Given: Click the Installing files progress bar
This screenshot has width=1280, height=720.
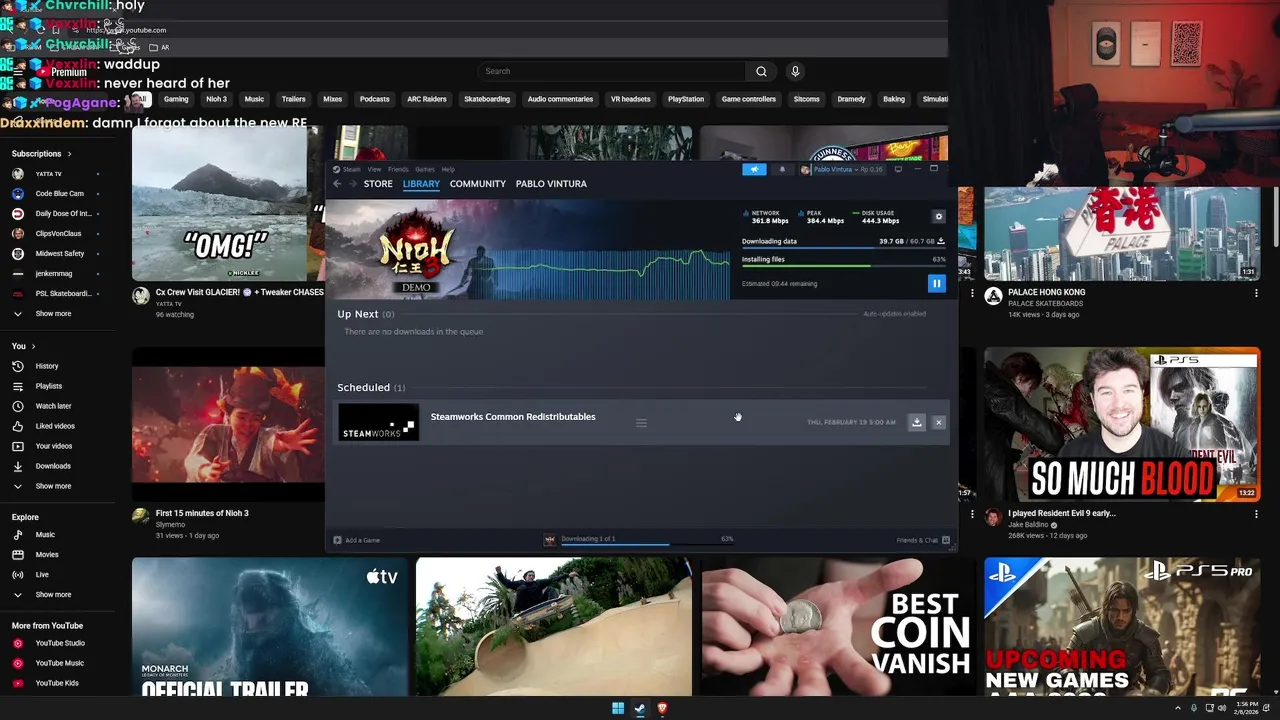Looking at the screenshot, I should click(844, 266).
